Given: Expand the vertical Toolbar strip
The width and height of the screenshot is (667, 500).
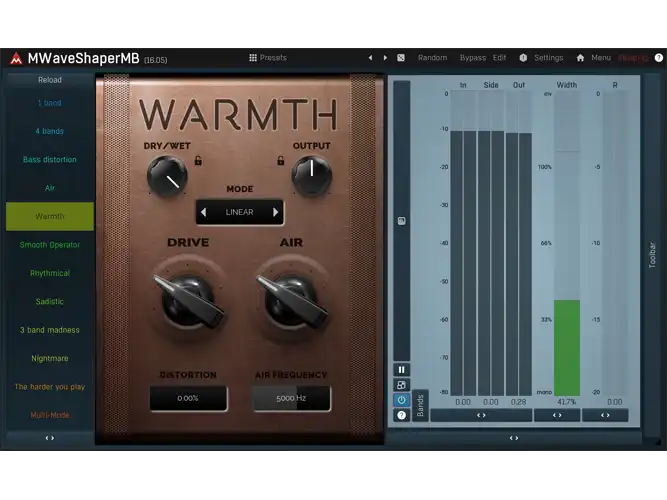Looking at the screenshot, I should (x=653, y=255).
